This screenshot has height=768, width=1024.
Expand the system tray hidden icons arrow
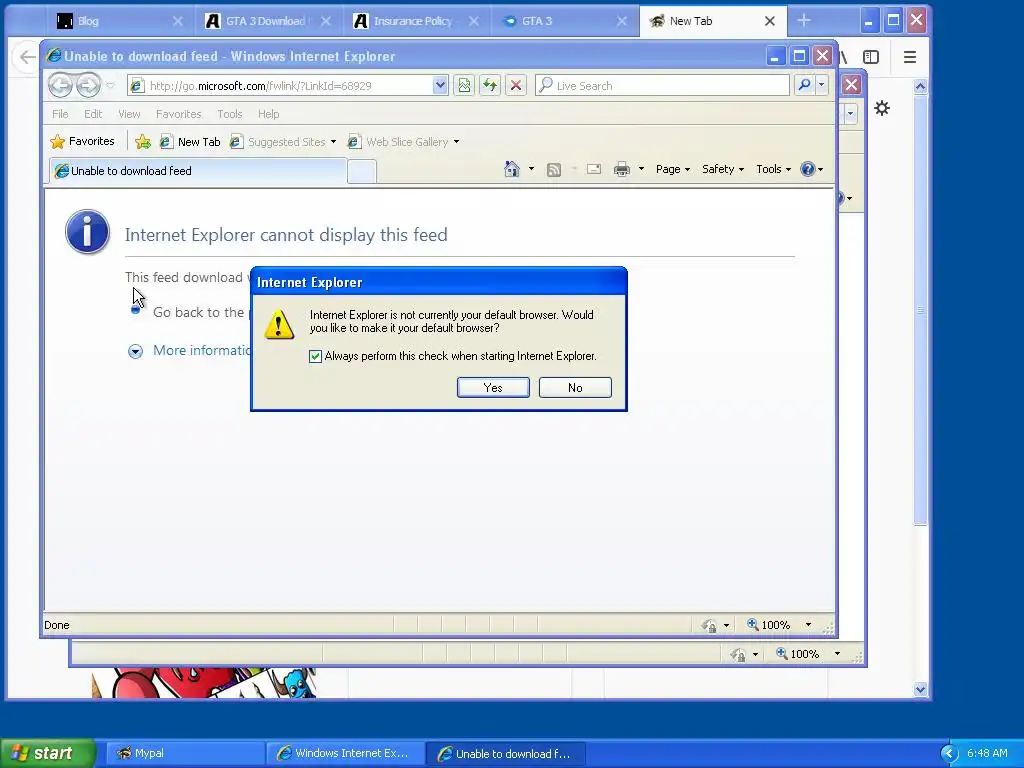point(949,753)
